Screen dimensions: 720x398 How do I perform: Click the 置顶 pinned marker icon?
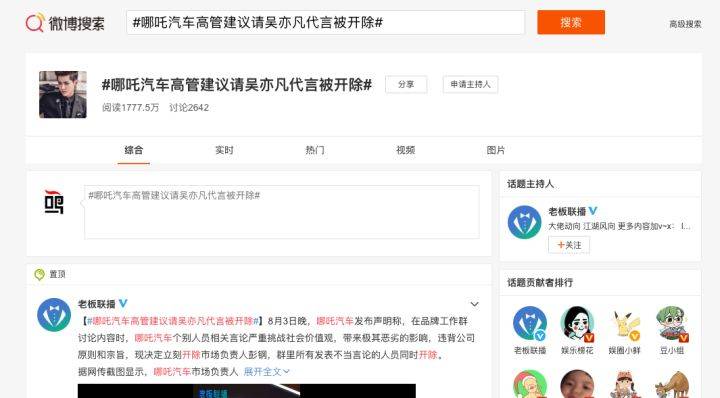pos(39,275)
